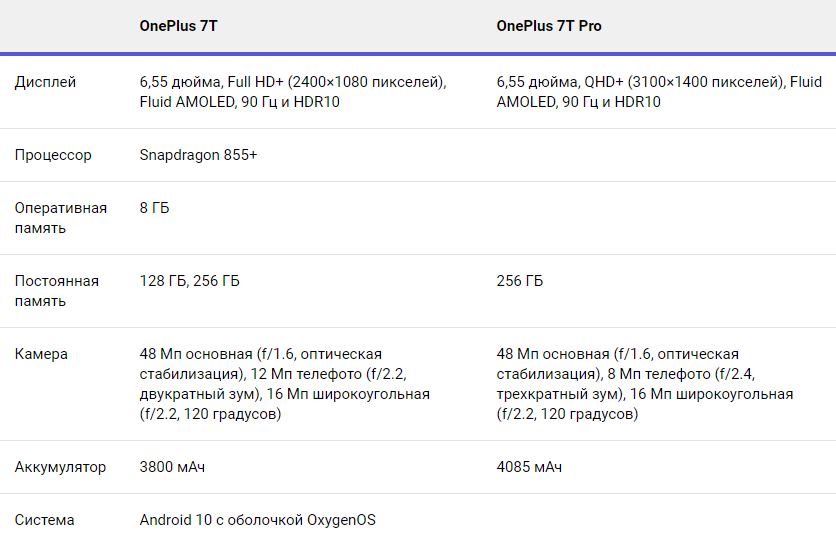Select the Дисплей row label
Screen dimensions: 836x545
click(45, 82)
